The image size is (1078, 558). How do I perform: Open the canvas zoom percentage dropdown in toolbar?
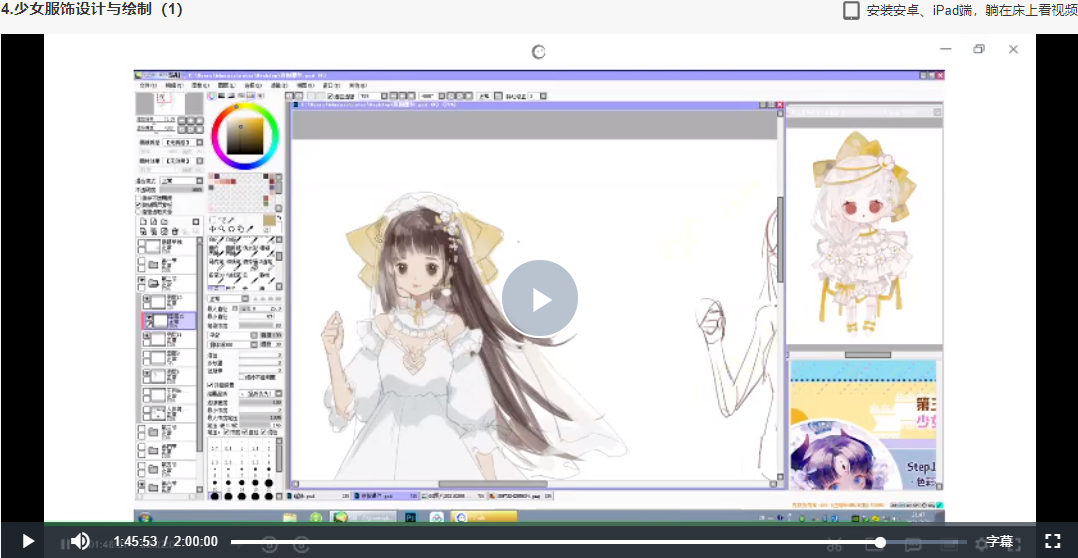point(384,96)
